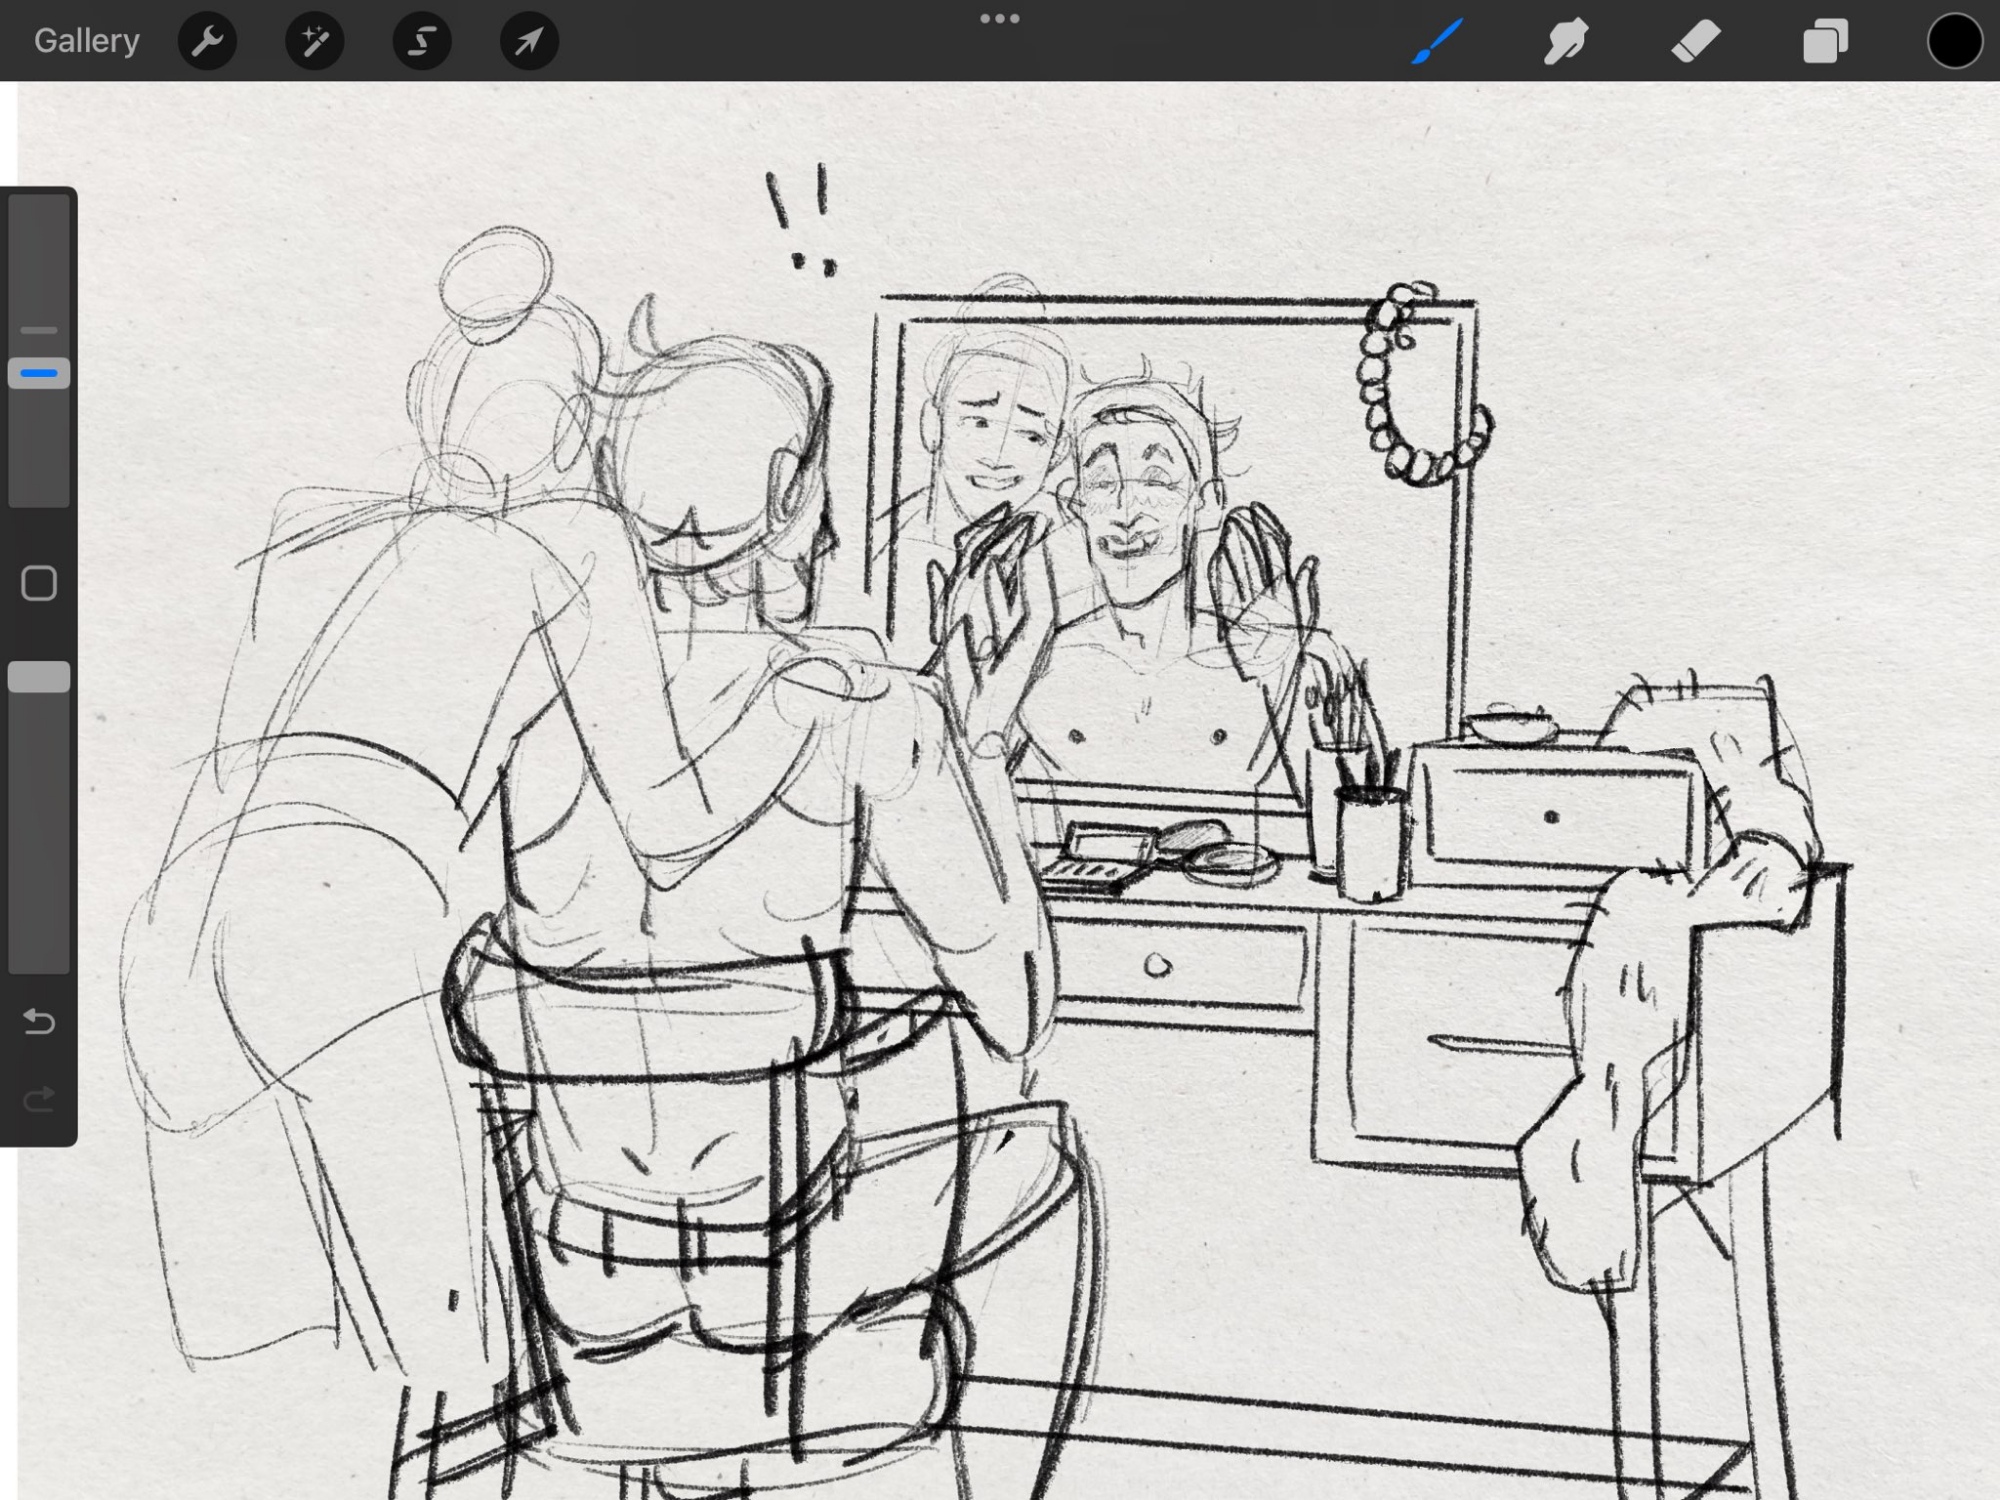Open the active color picker
Image resolution: width=2000 pixels, height=1500 pixels.
pos(1954,41)
